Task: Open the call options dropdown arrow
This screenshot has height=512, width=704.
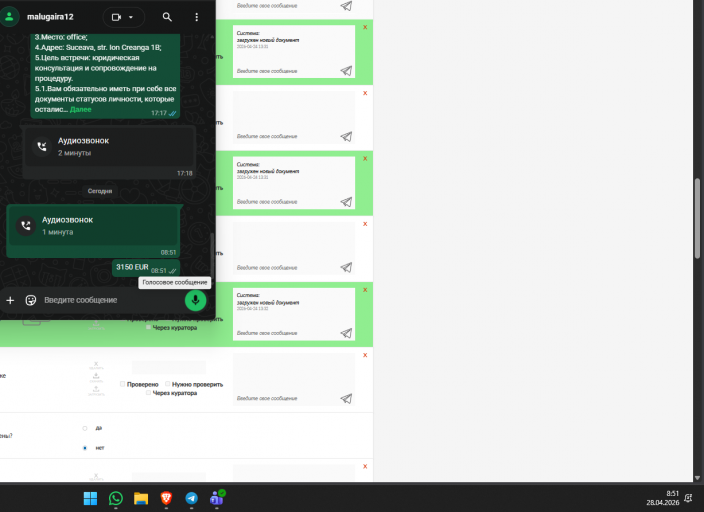Action: pyautogui.click(x=131, y=17)
